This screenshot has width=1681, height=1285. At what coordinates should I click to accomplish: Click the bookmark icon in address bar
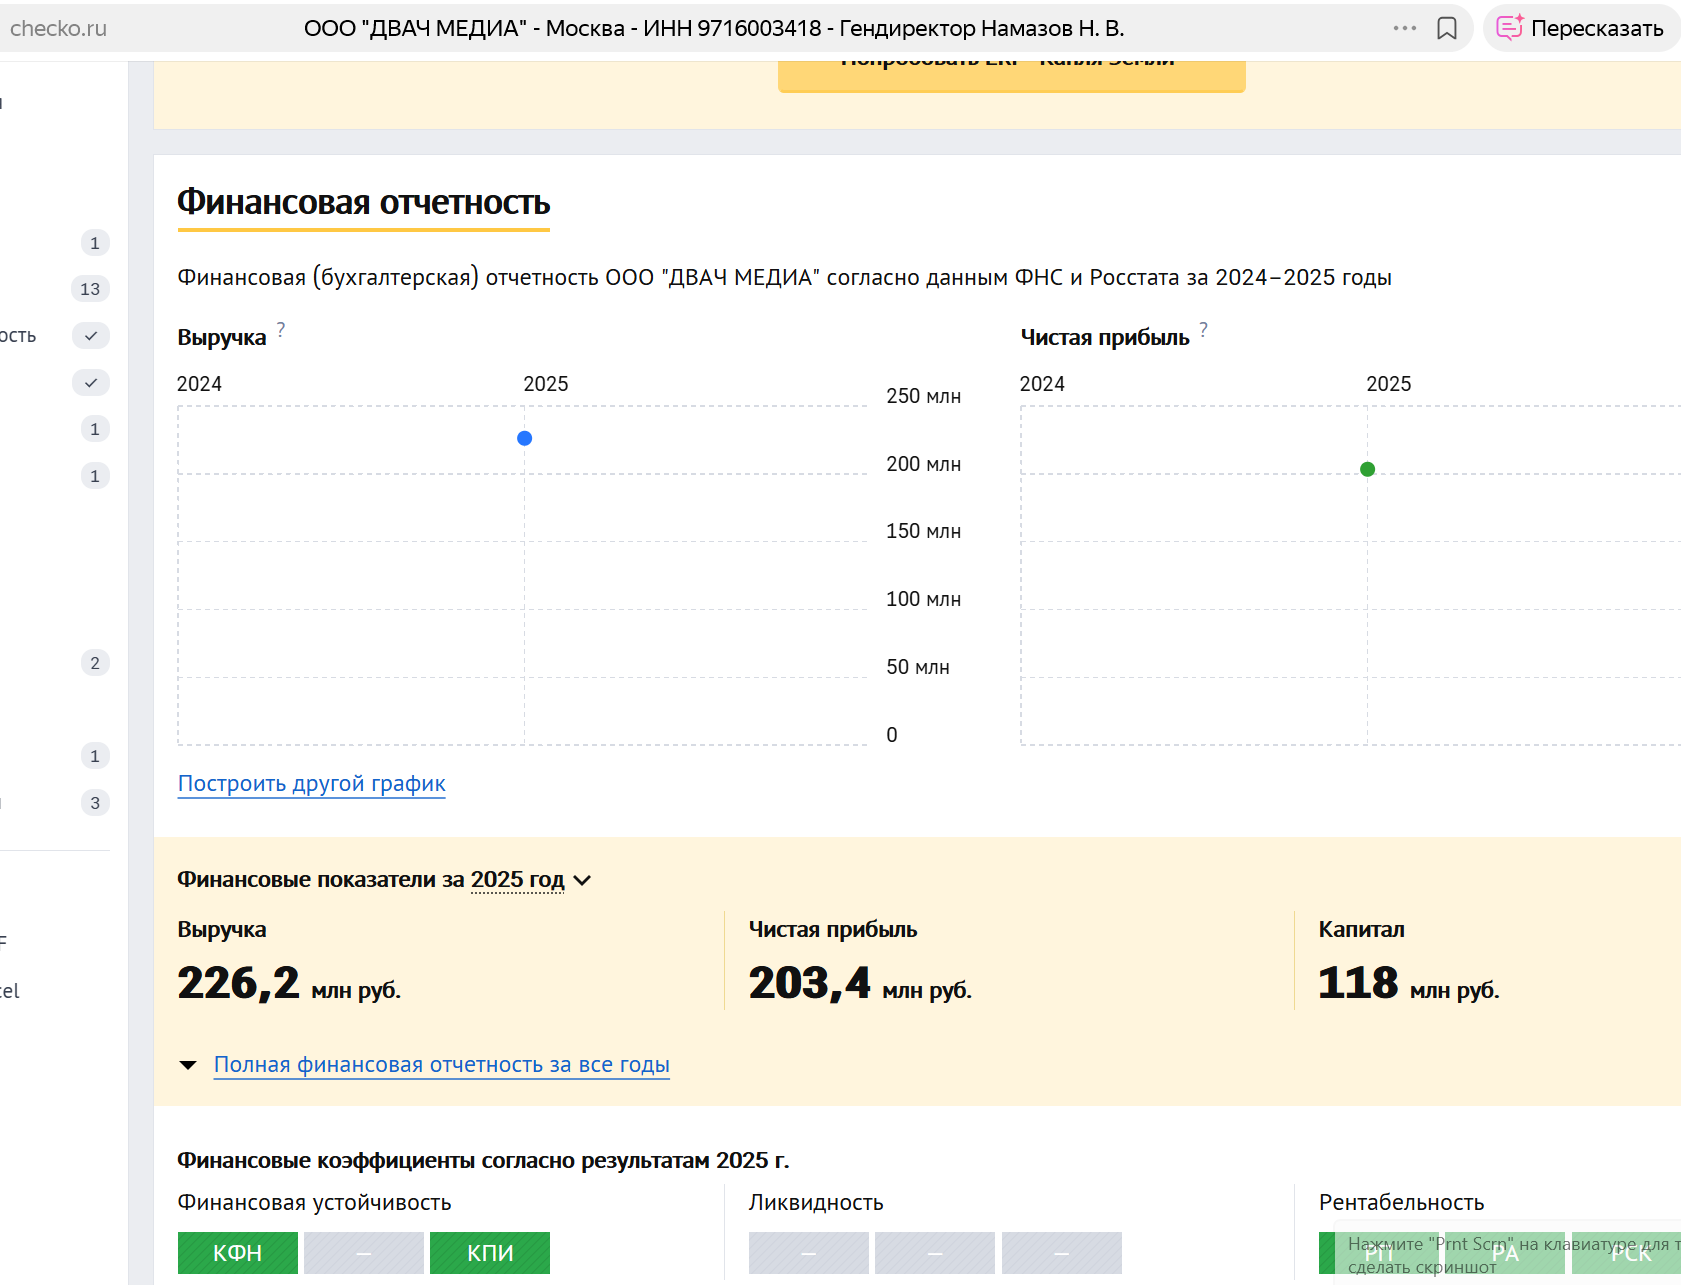tap(1446, 29)
